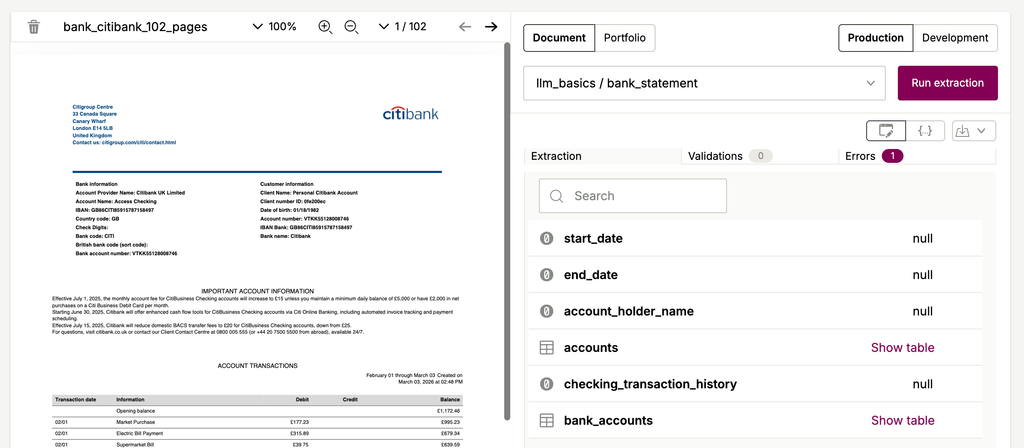
Task: Open the Extraction tab
Action: pos(602,156)
